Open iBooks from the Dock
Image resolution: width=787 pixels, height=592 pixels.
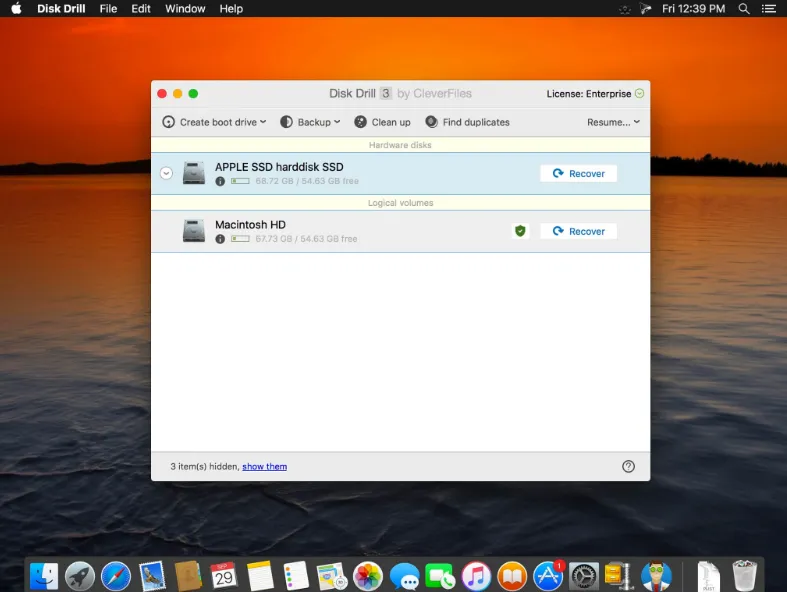coord(512,575)
